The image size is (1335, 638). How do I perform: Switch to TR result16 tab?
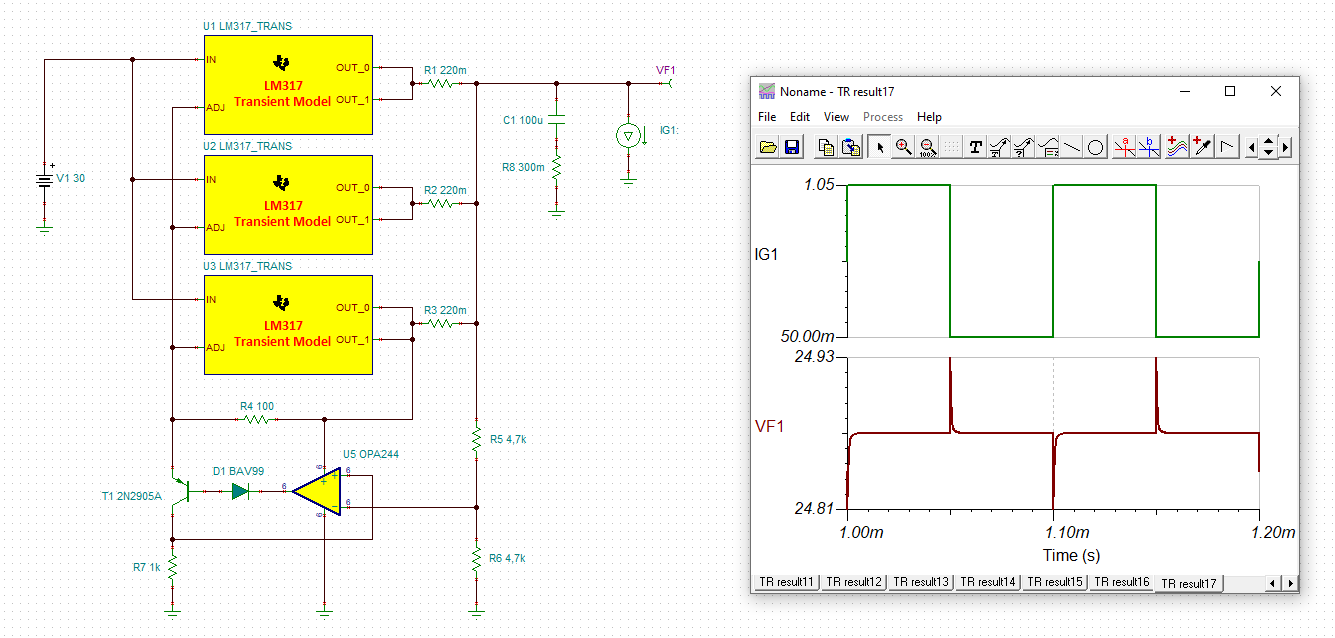1123,582
